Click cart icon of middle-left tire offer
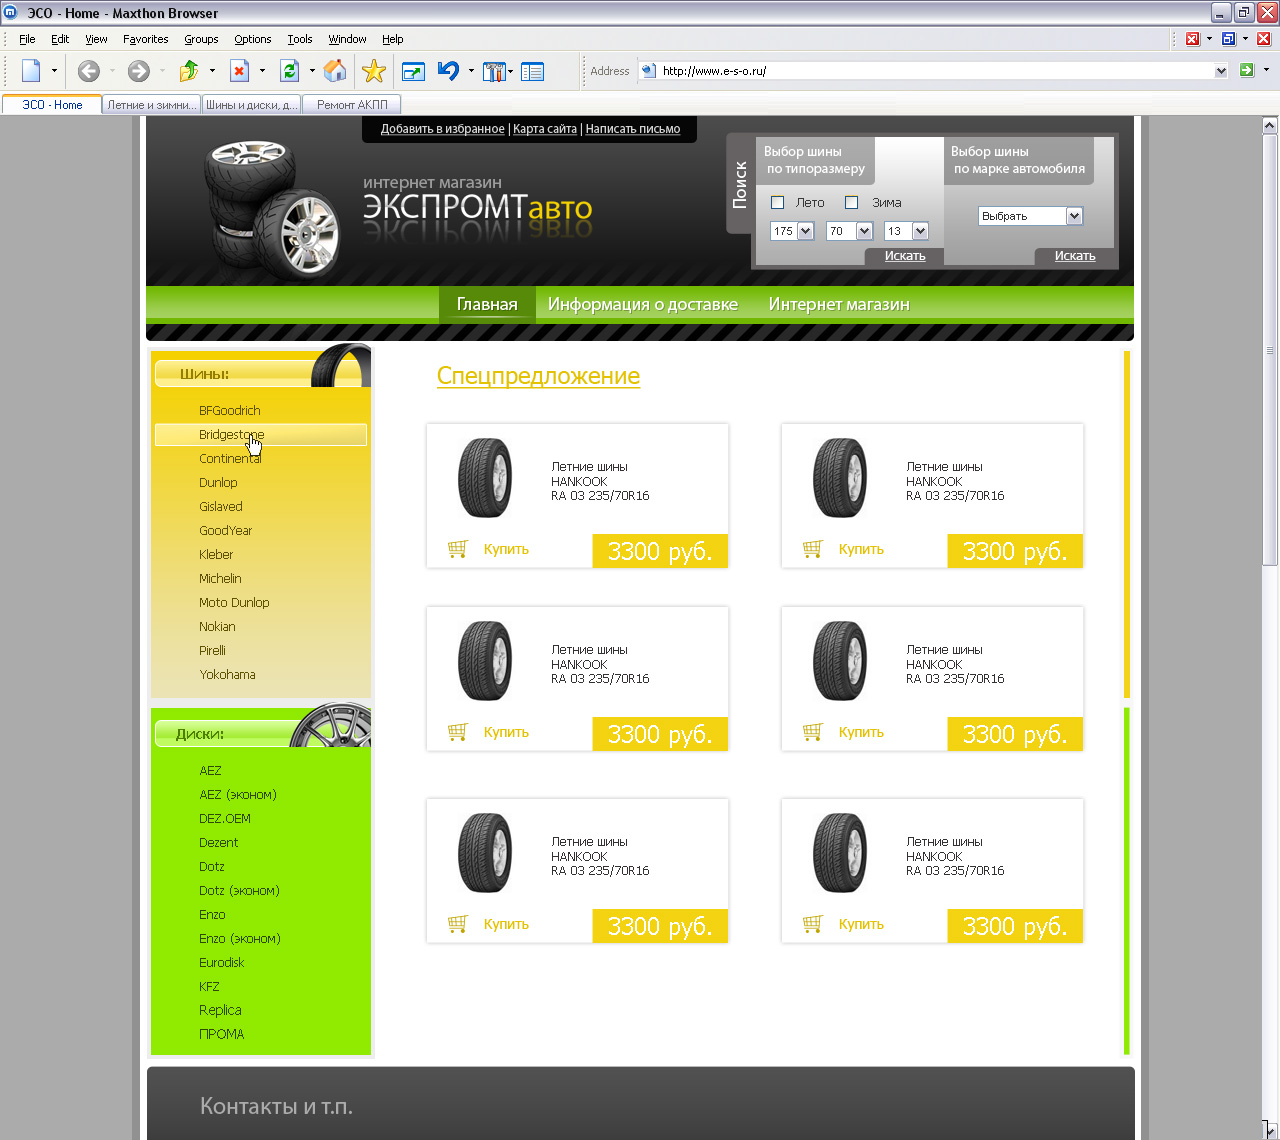The height and width of the screenshot is (1140, 1280). tap(458, 732)
